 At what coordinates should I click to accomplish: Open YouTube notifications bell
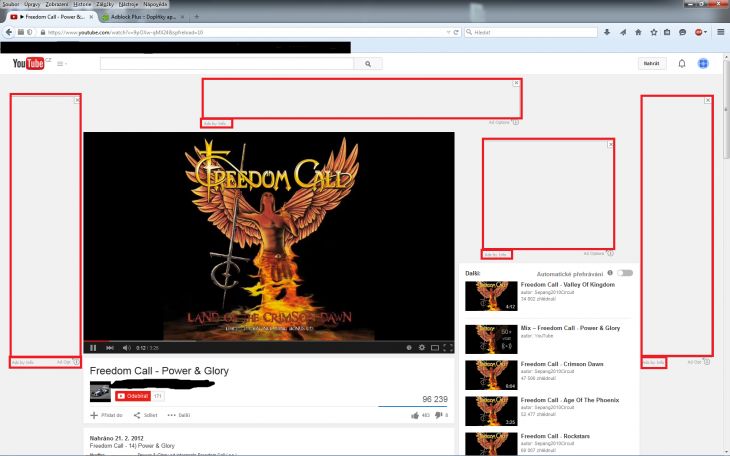682,63
